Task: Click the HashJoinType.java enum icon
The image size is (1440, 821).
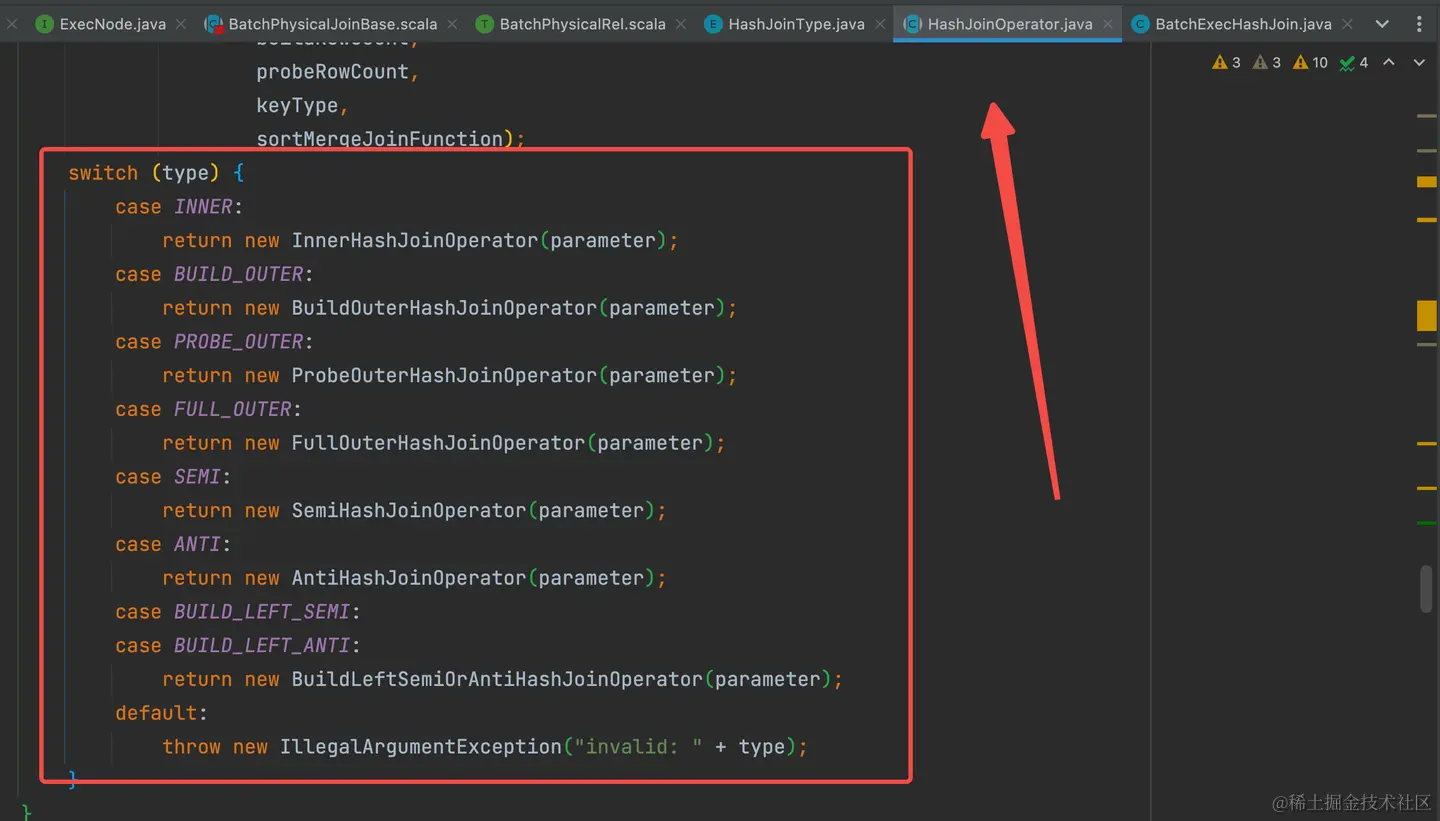Action: (713, 24)
